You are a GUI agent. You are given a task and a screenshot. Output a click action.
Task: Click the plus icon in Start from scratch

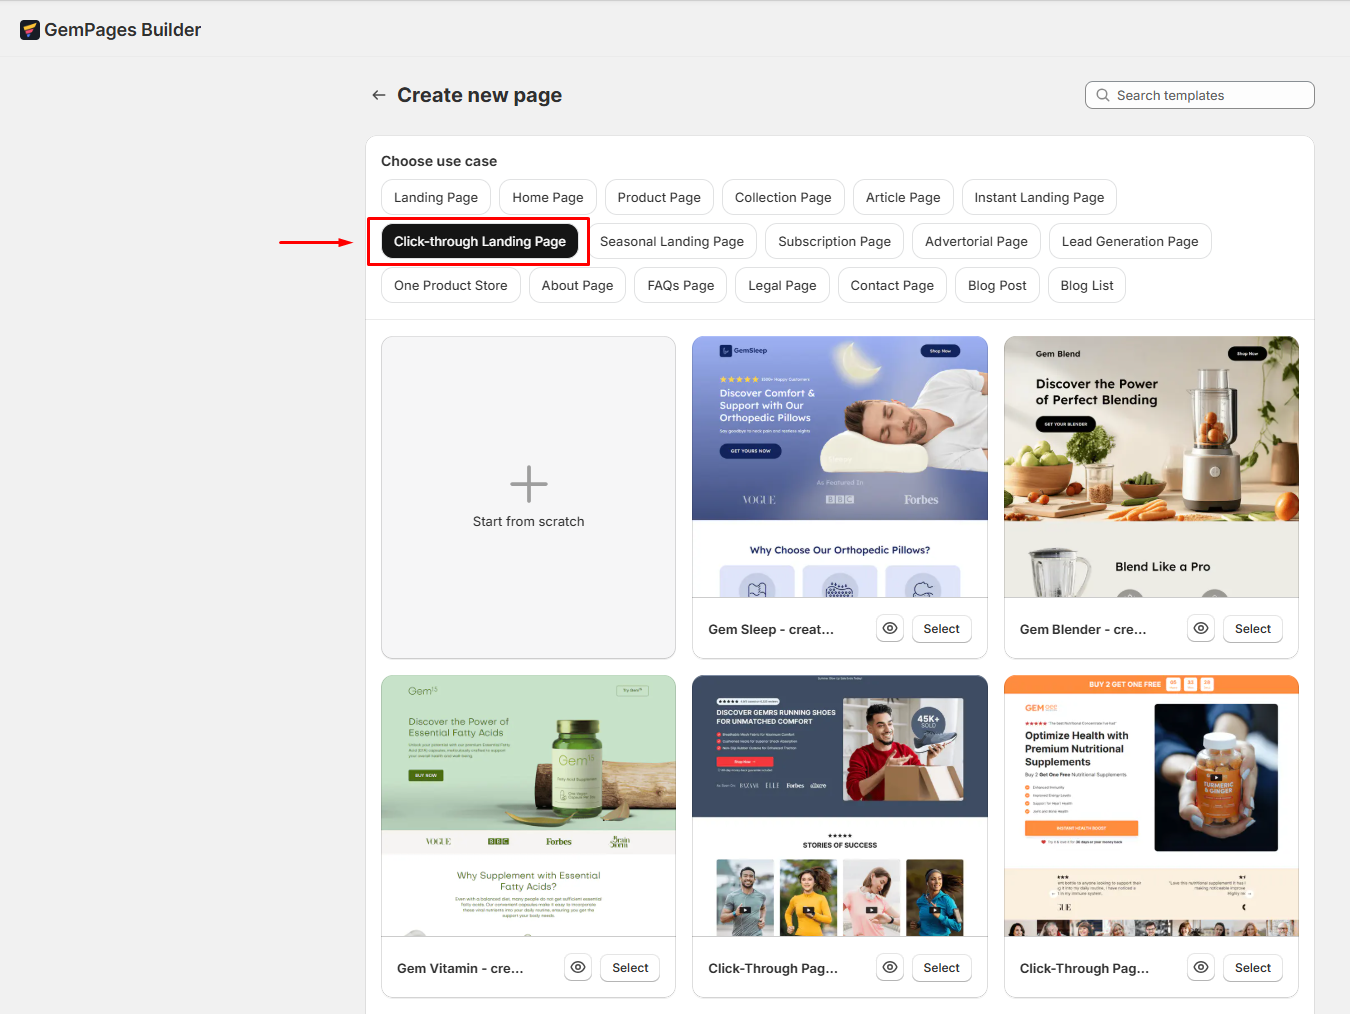(528, 484)
